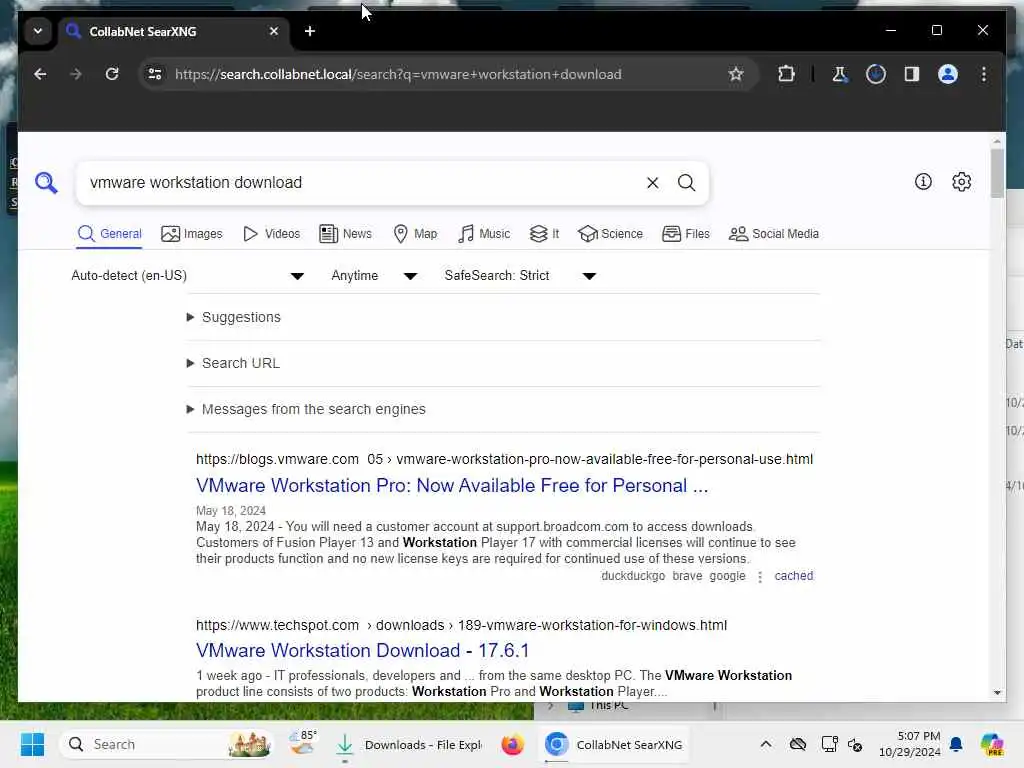Screen dimensions: 1024x768
Task: Switch to the Files search tab
Action: (685, 234)
